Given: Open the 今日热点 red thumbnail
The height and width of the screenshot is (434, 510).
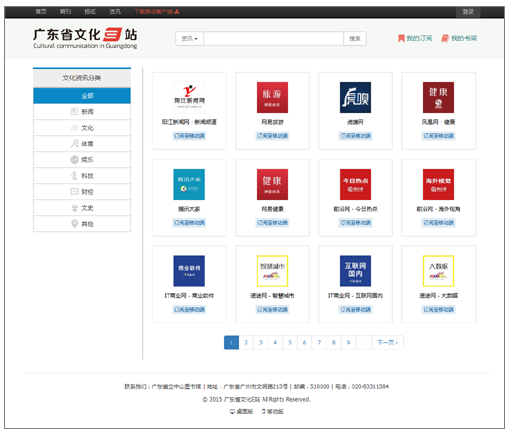Looking at the screenshot, I should click(355, 184).
